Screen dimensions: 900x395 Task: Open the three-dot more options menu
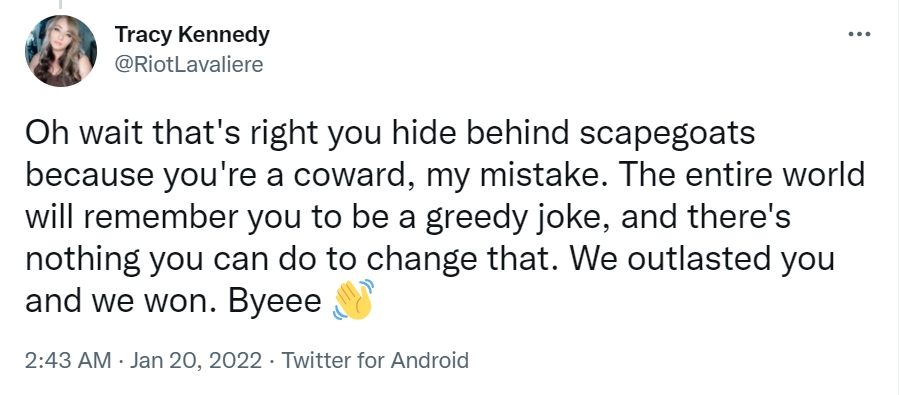[x=859, y=35]
